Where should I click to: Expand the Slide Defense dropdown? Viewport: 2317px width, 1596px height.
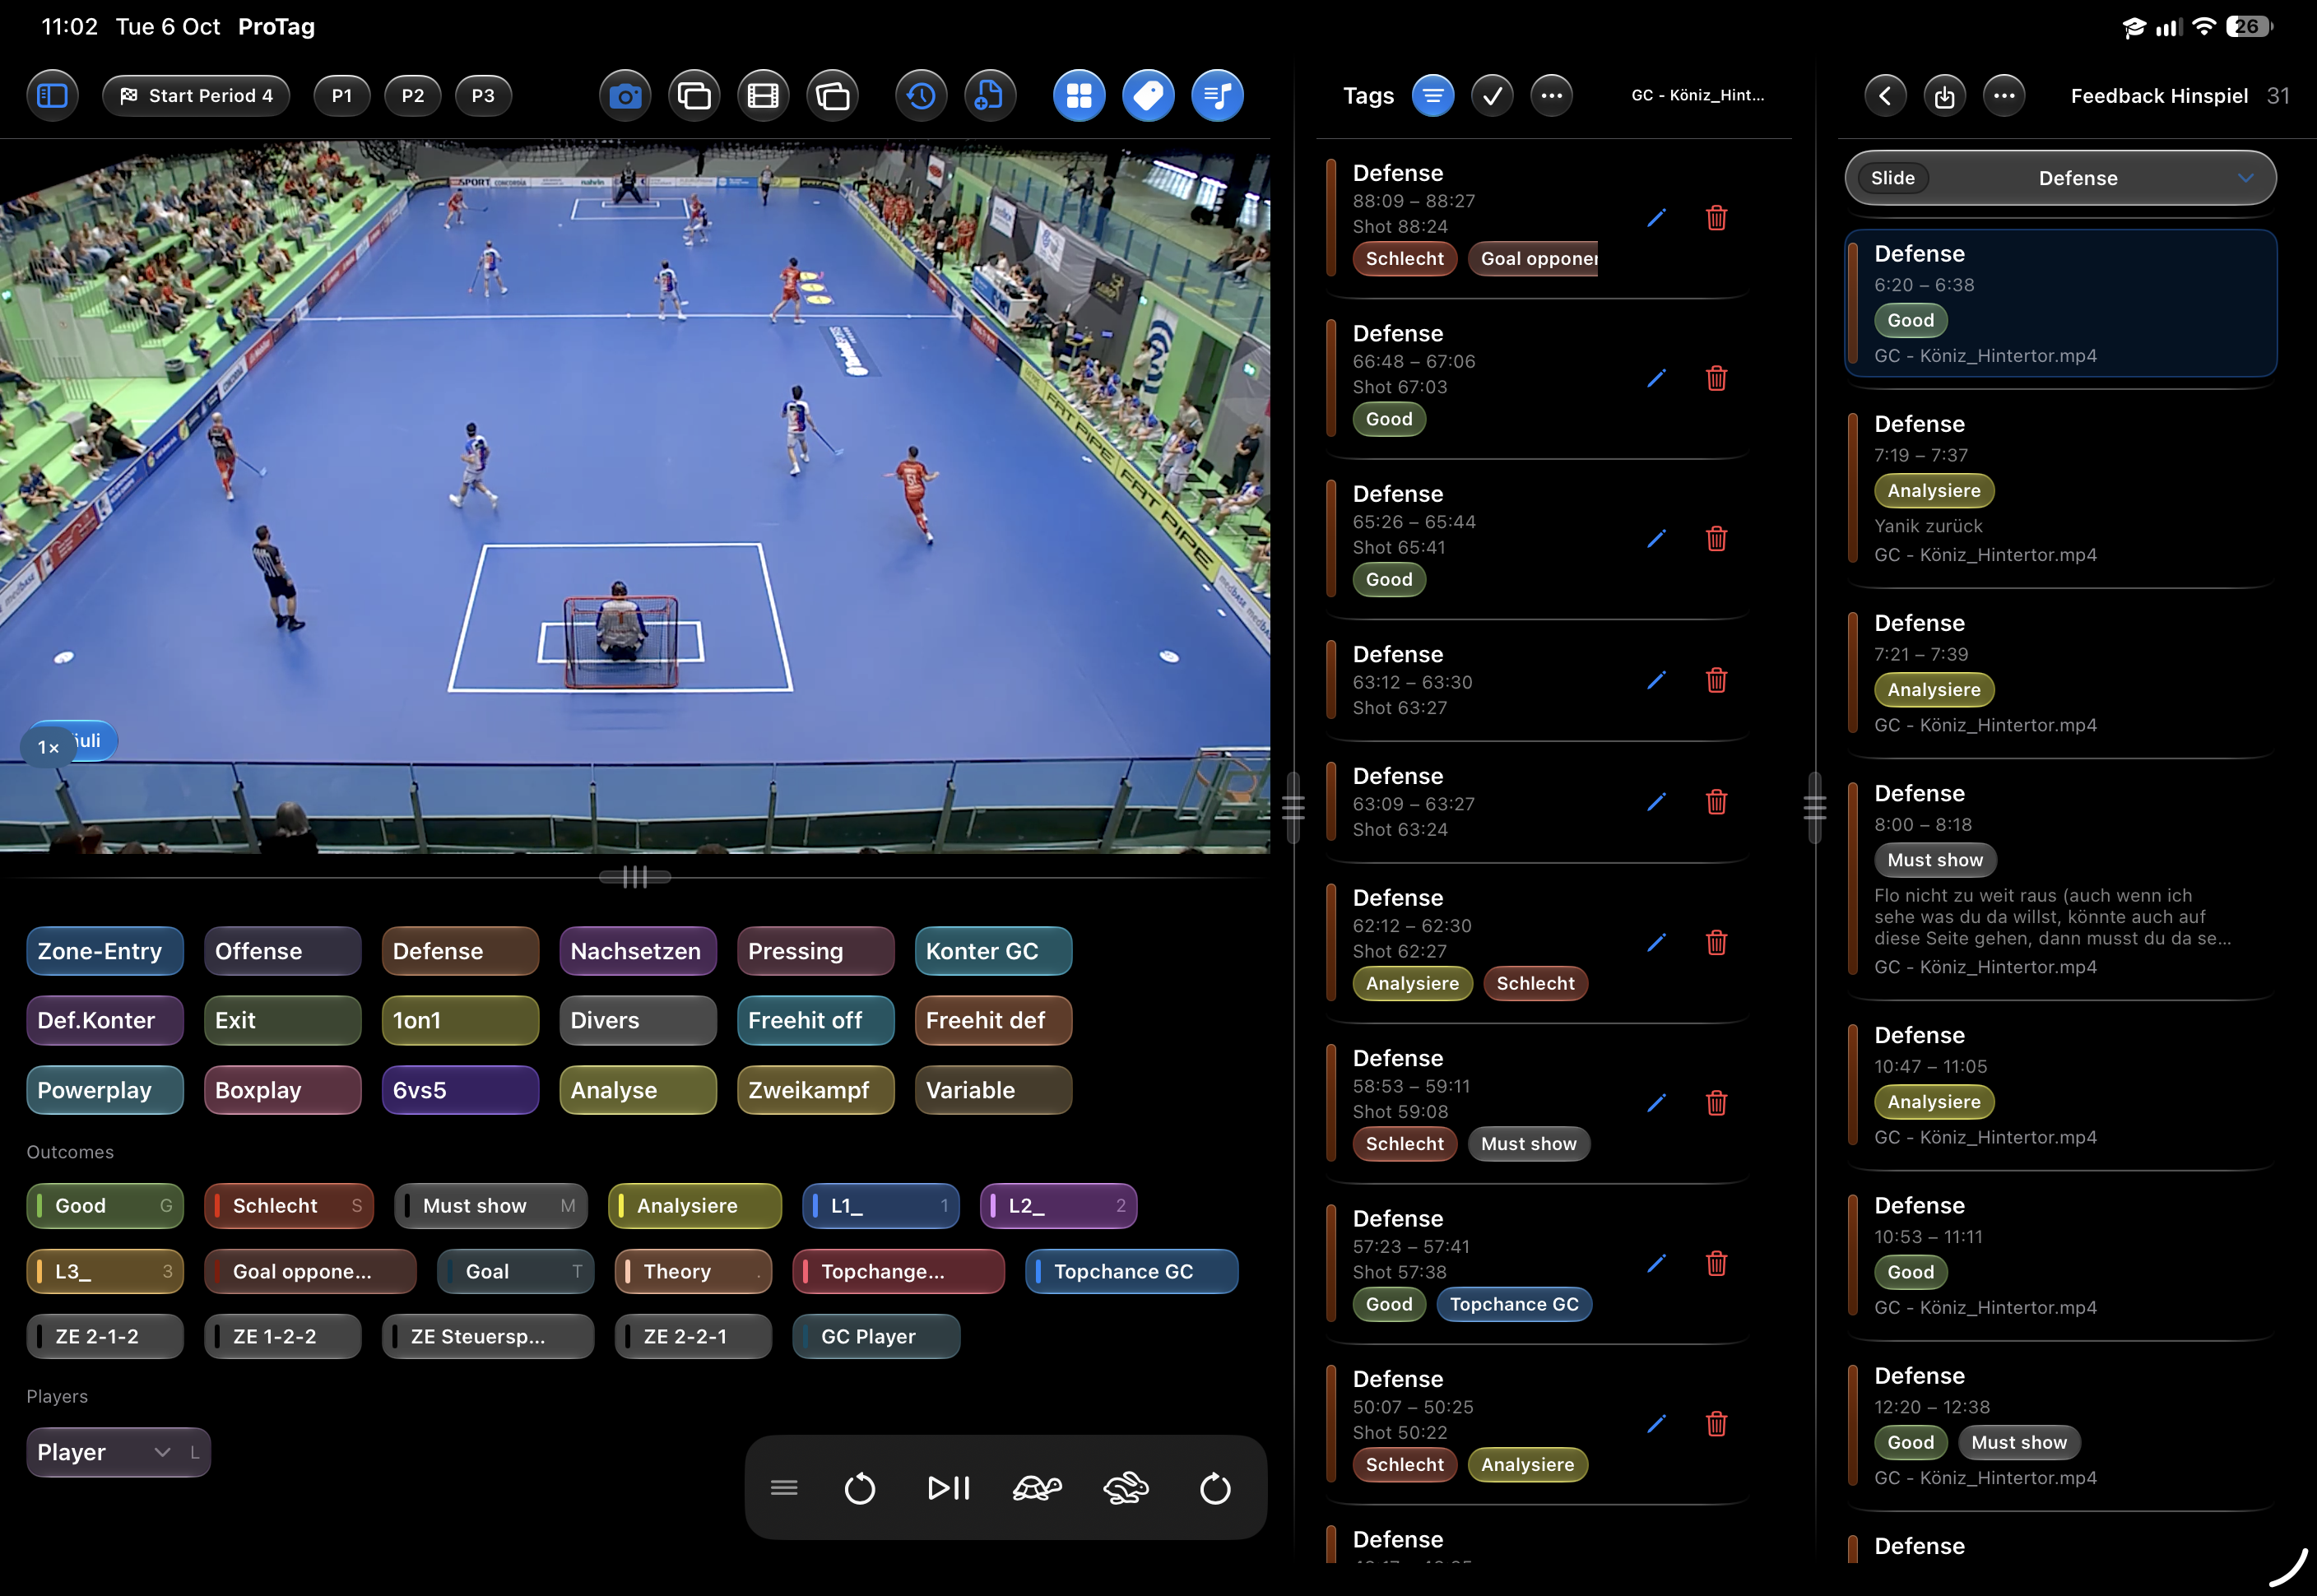coord(2060,178)
